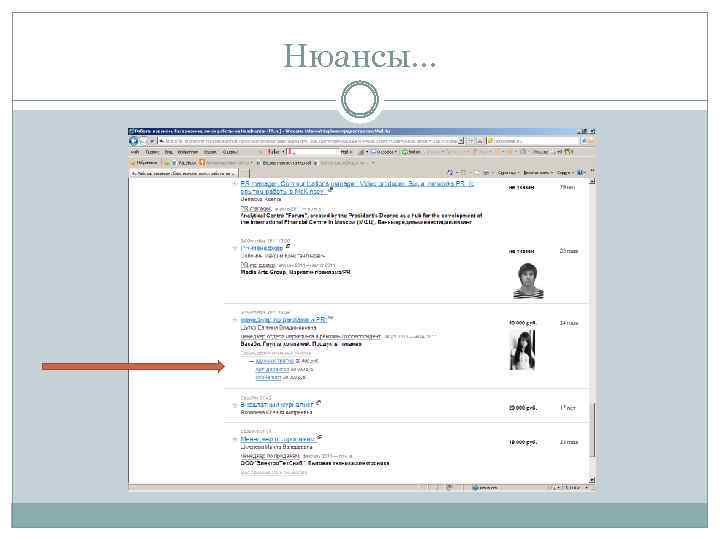
Task: Click the vertical scrollbar thumb
Action: coord(593,430)
